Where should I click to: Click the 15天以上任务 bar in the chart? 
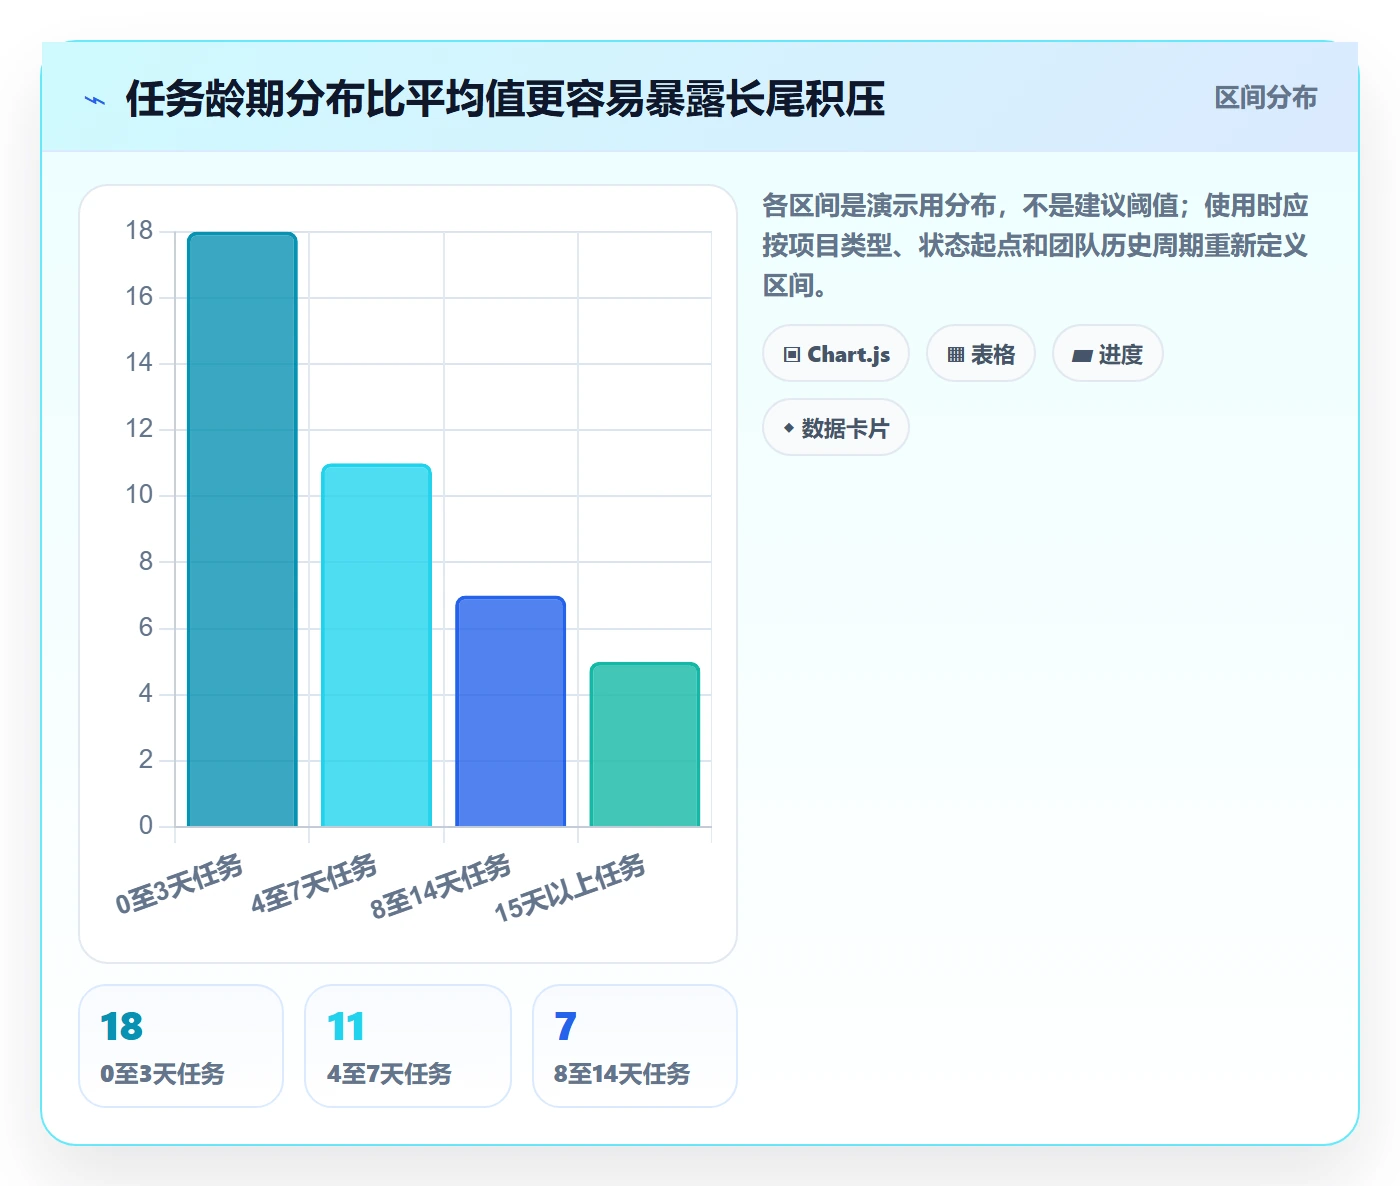click(x=645, y=745)
